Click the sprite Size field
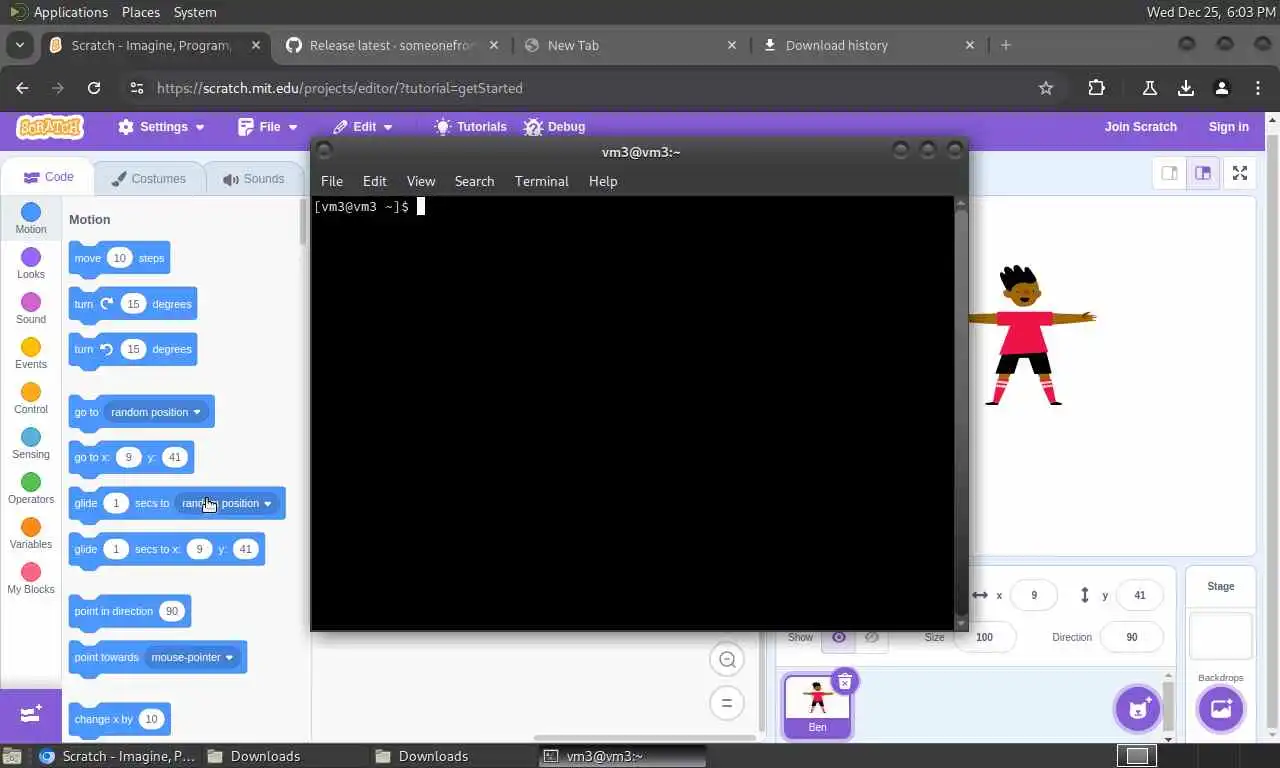 pyautogui.click(x=984, y=637)
